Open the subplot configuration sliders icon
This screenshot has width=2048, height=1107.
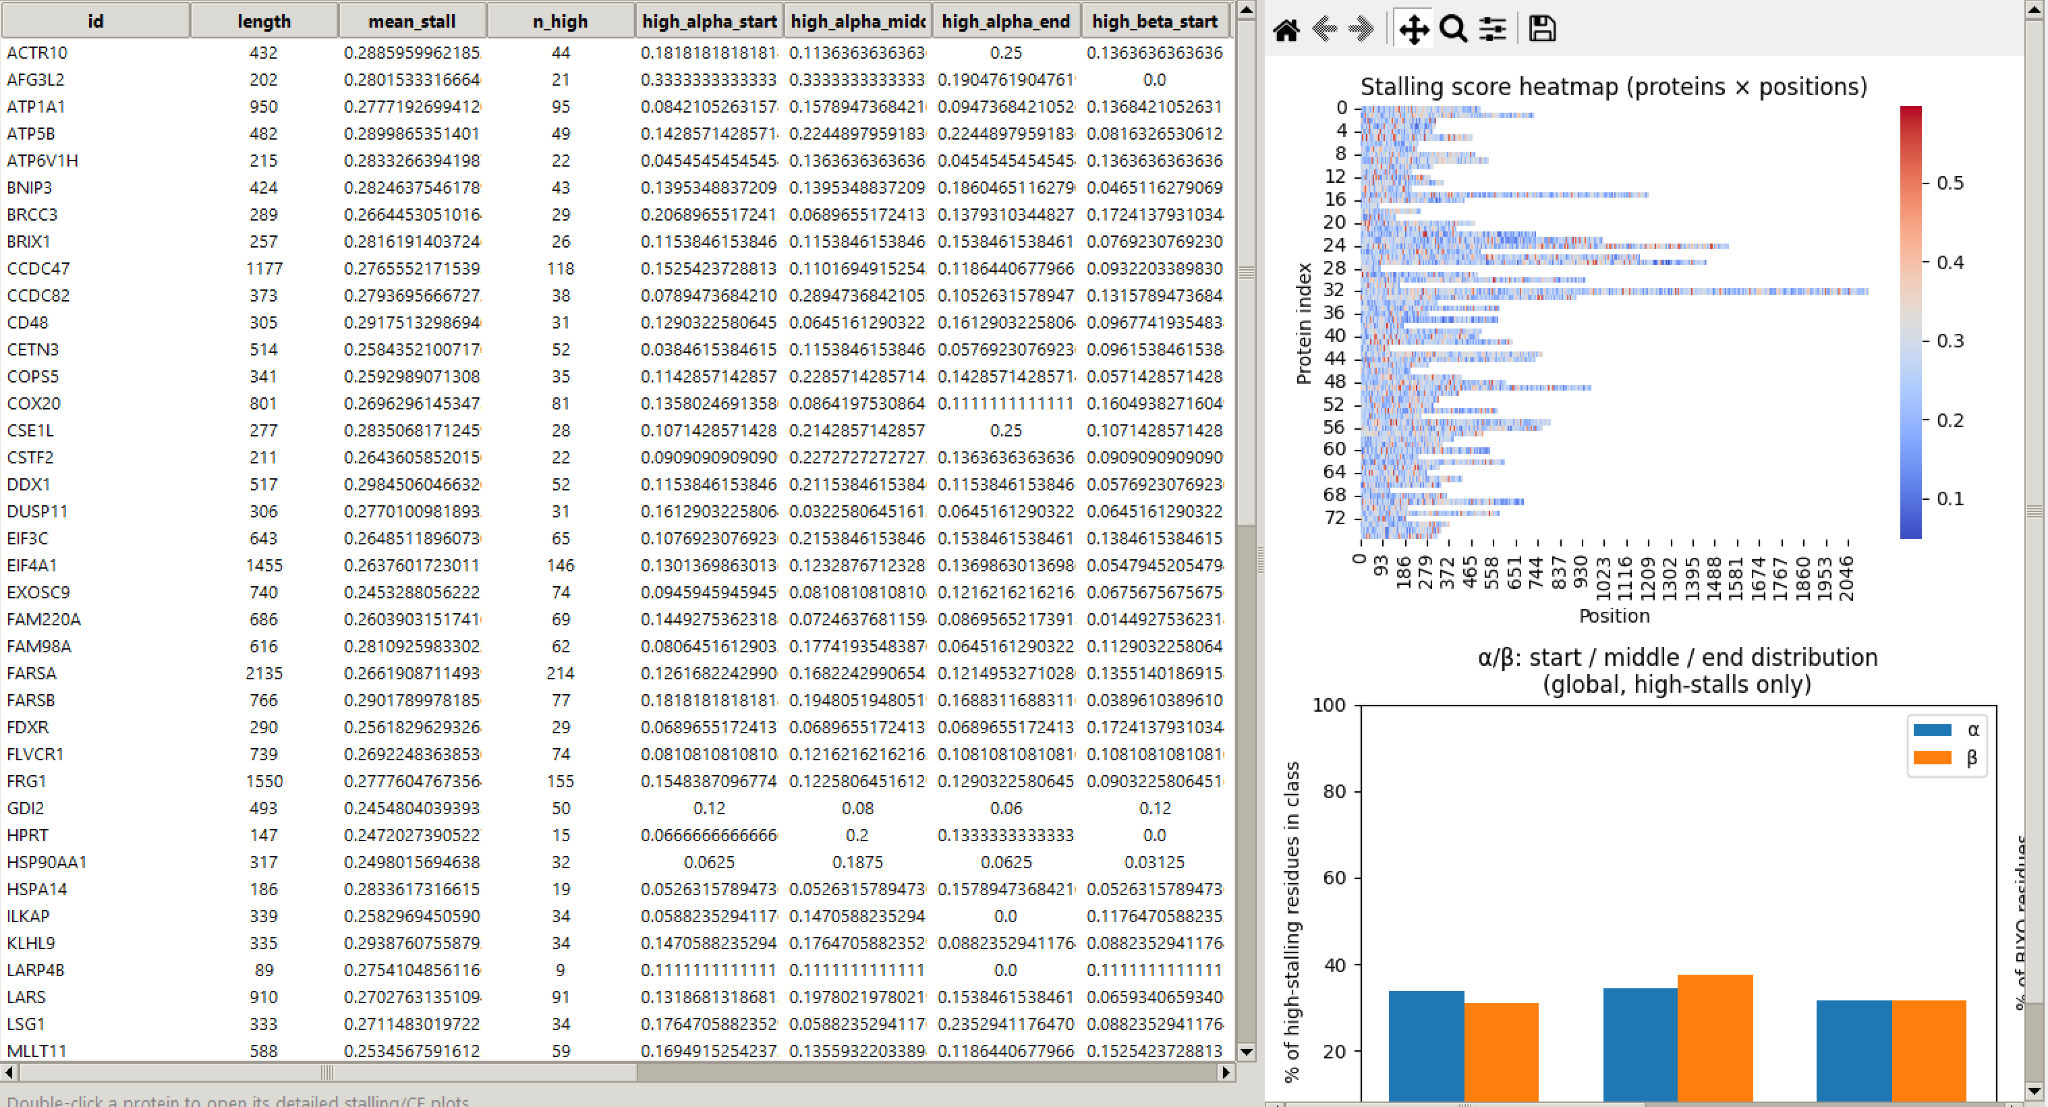tap(1492, 28)
